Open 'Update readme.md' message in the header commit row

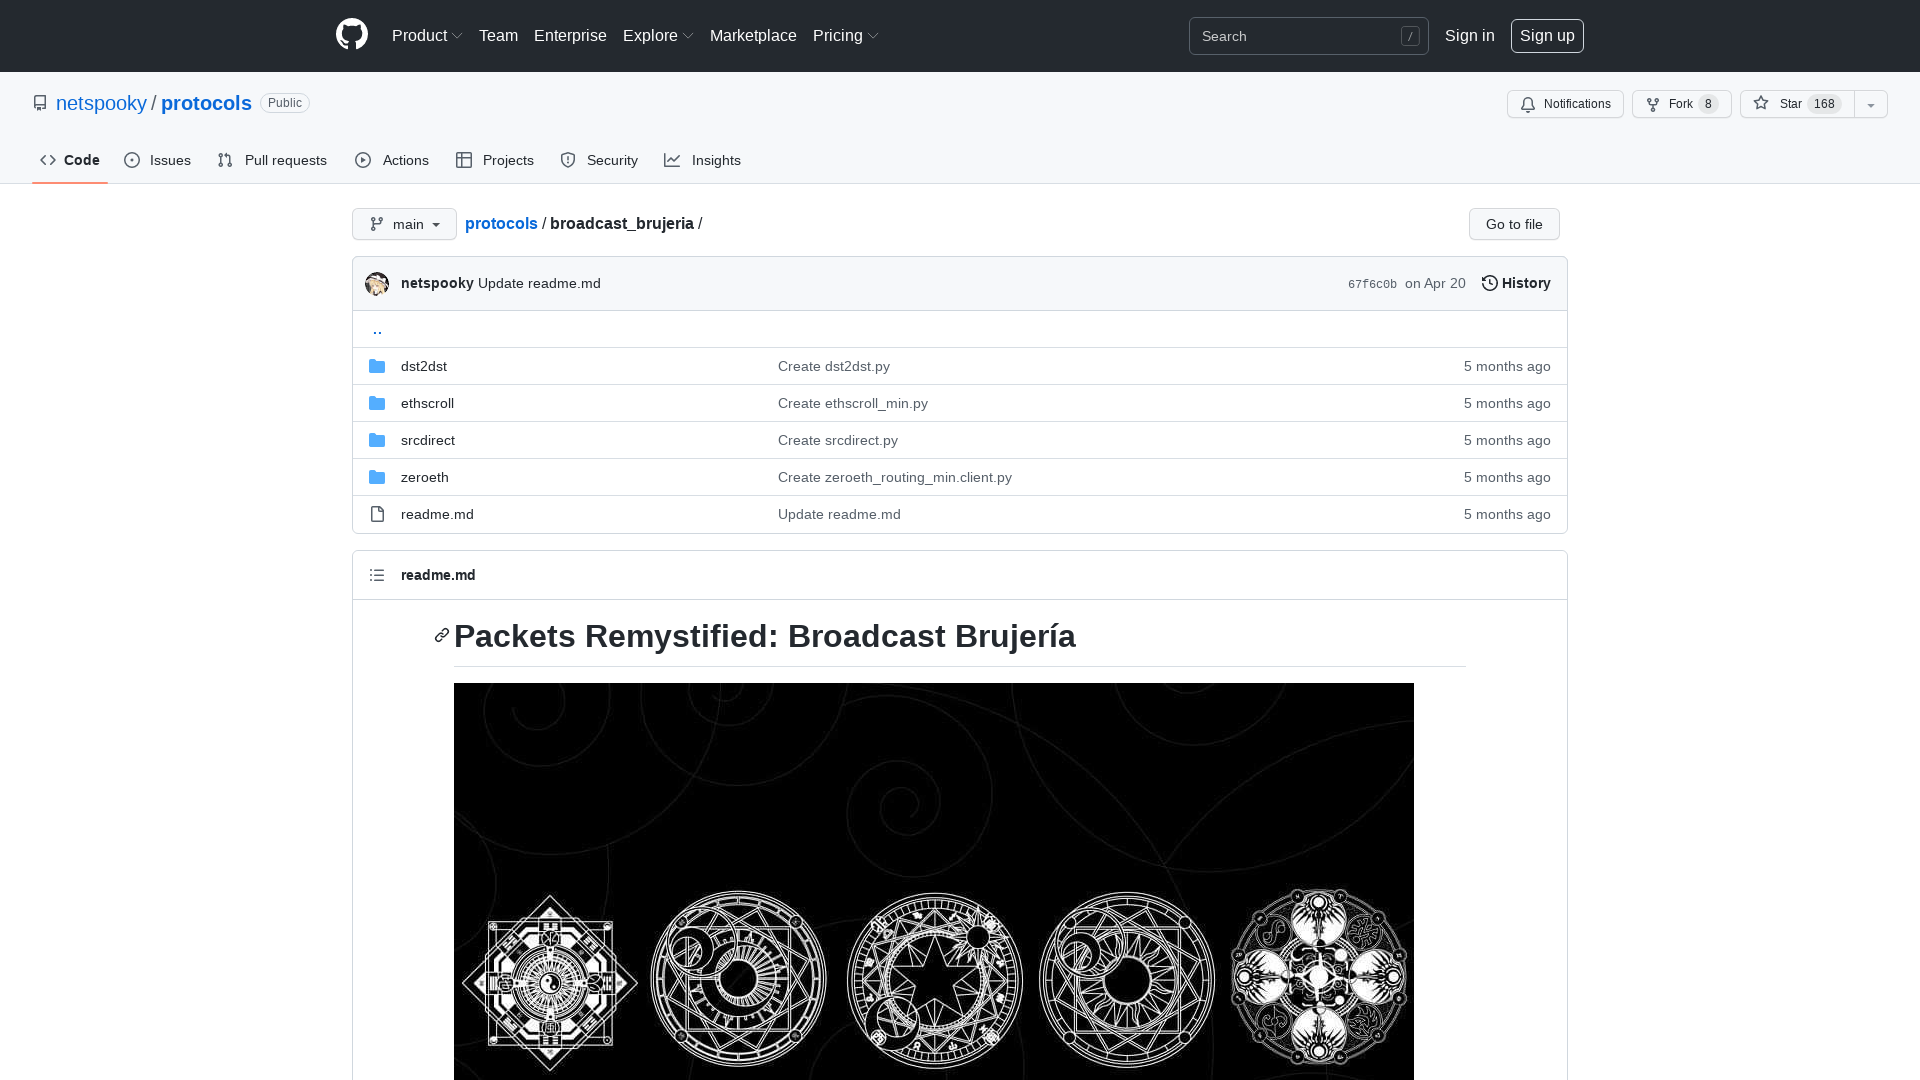[x=539, y=283]
